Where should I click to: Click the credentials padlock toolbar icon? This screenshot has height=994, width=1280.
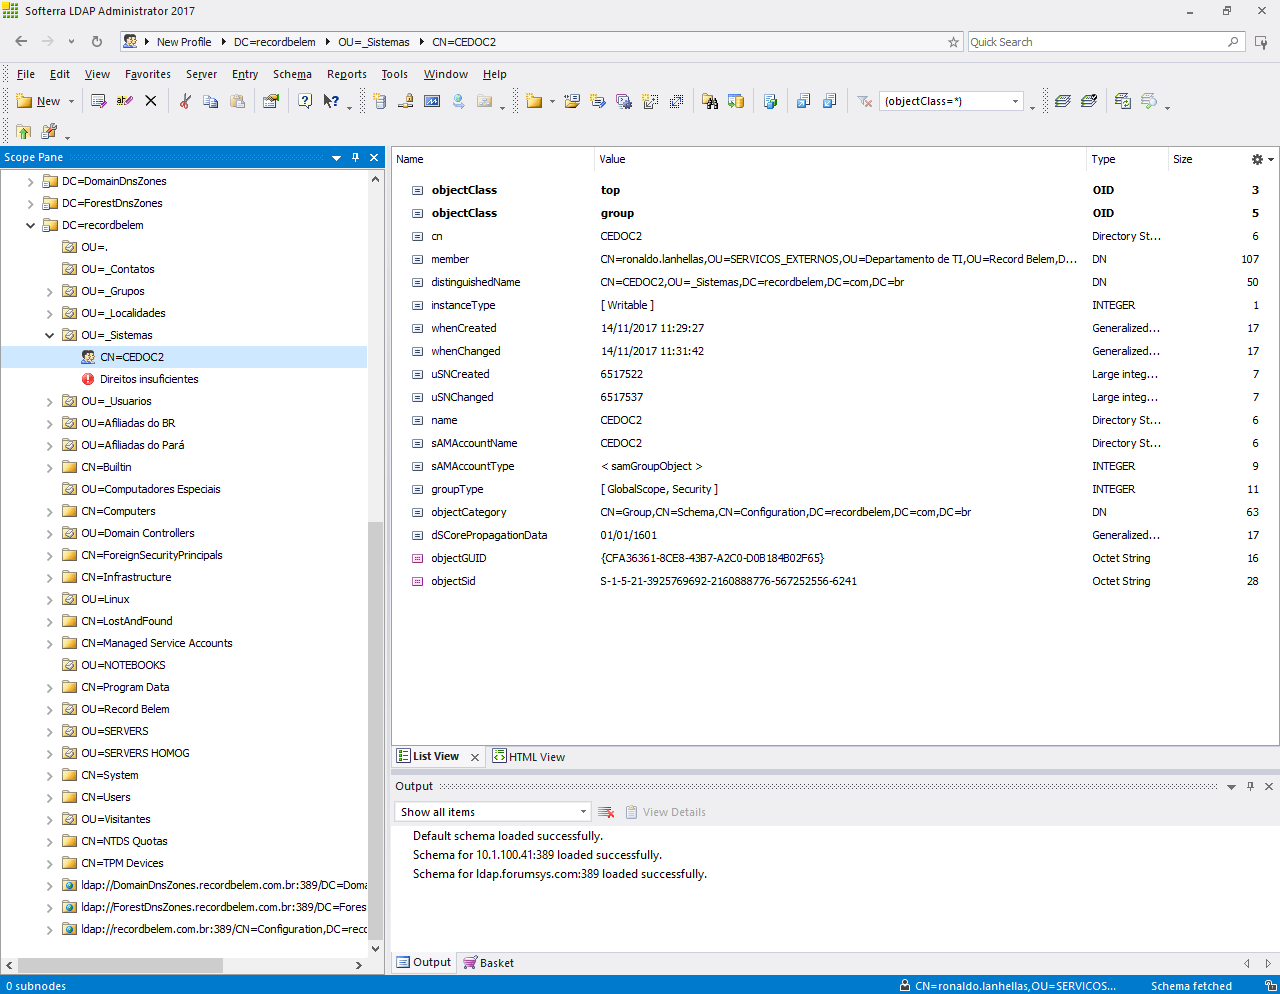click(x=406, y=101)
